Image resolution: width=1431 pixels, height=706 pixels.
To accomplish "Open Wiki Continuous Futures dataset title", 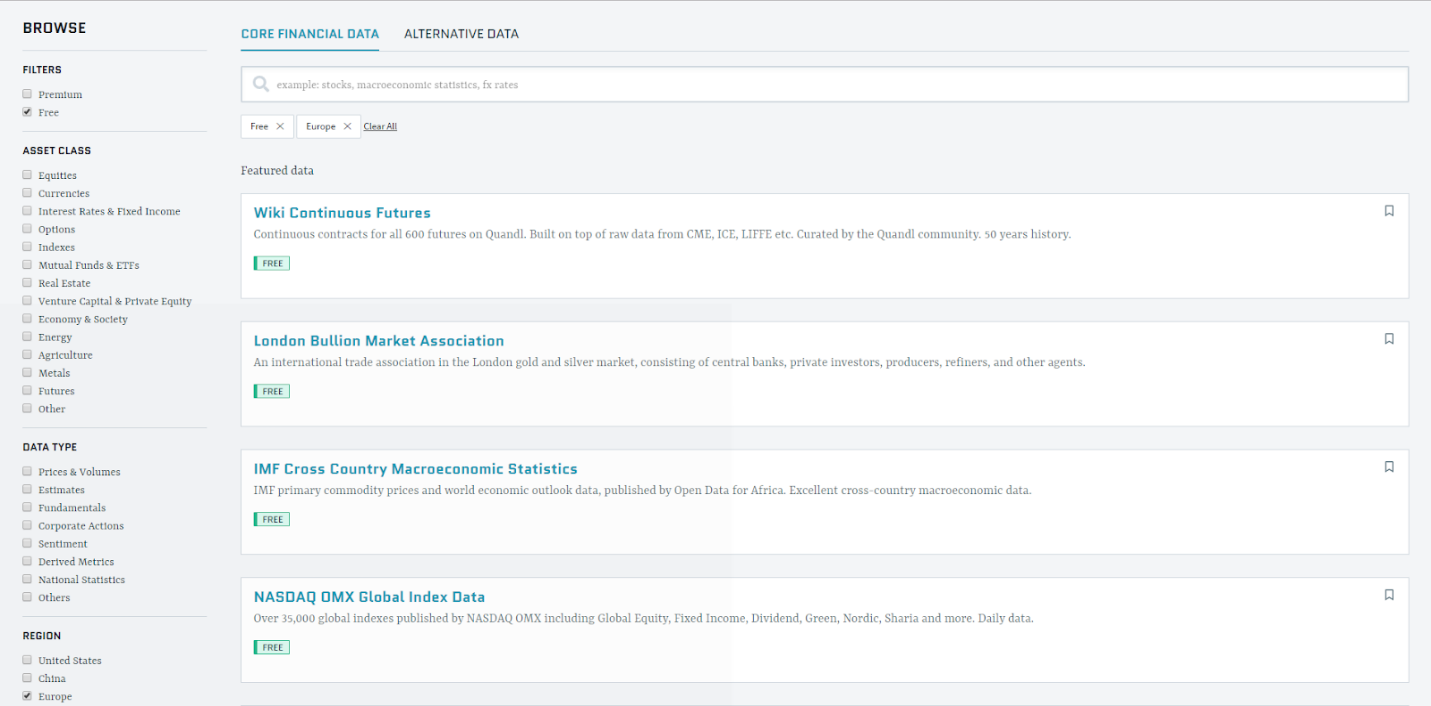I will coord(342,213).
